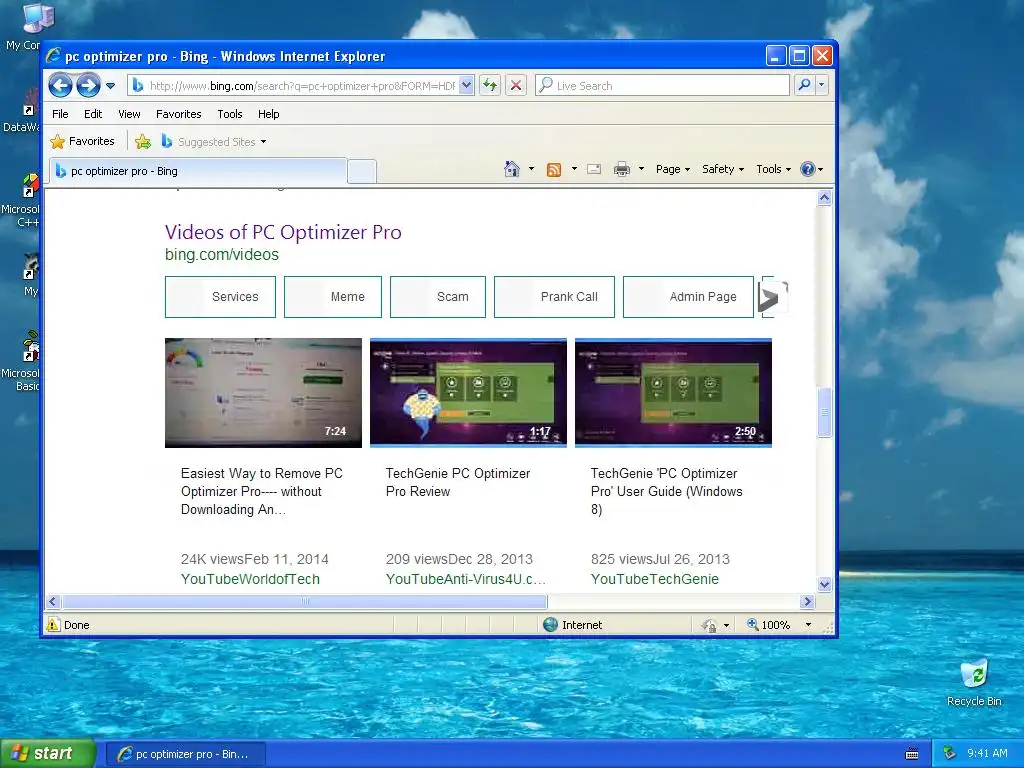Activate the 'pc optimizer pro - Bin...' taskbar button
The image size is (1024, 768).
coord(185,754)
